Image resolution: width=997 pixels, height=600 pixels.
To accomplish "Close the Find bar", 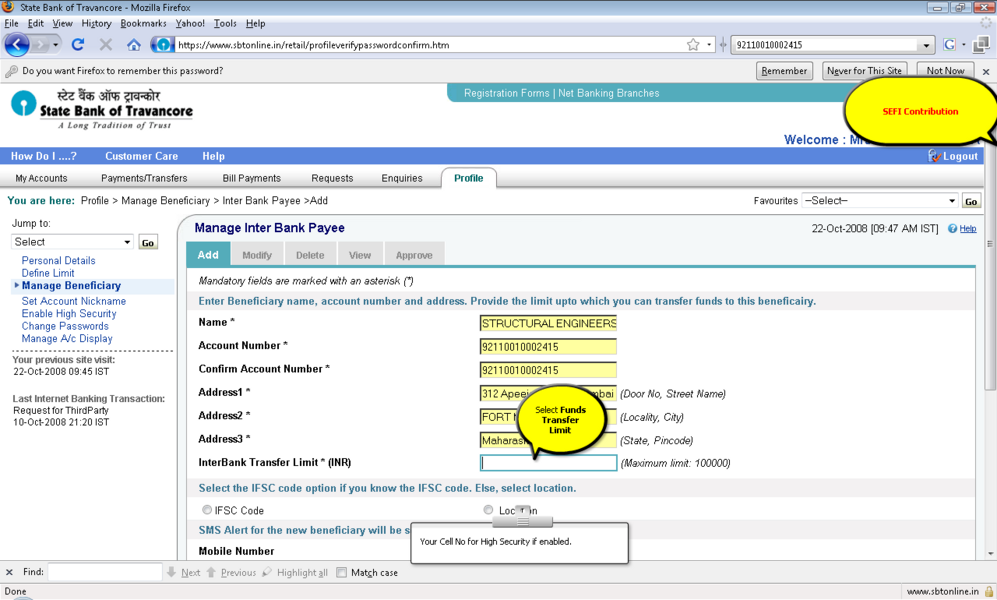I will (x=10, y=573).
